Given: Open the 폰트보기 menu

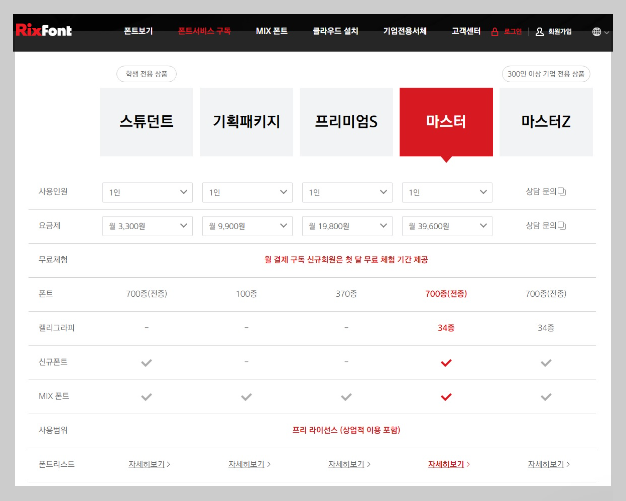Looking at the screenshot, I should (x=138, y=31).
